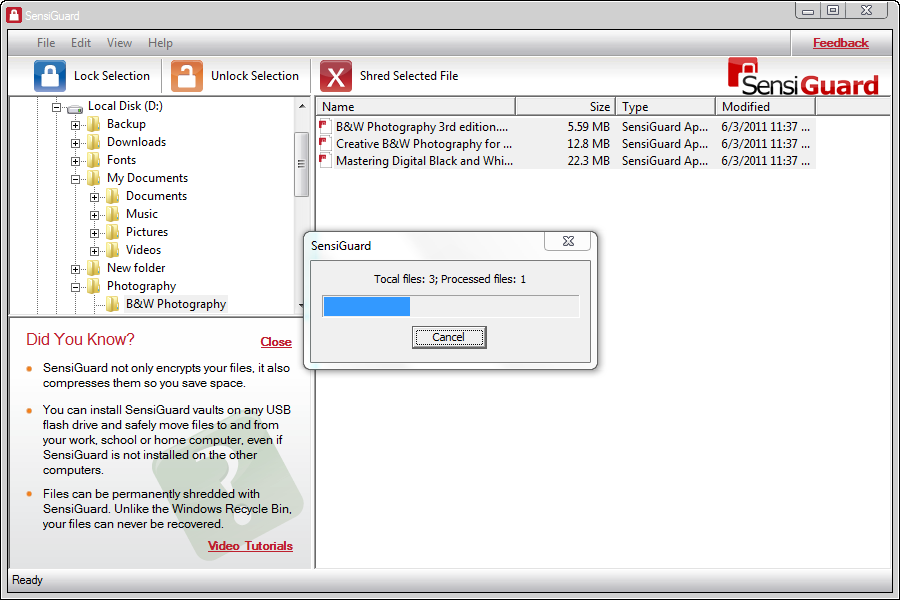Click the New folder folder icon
The height and width of the screenshot is (600, 900).
pos(94,268)
